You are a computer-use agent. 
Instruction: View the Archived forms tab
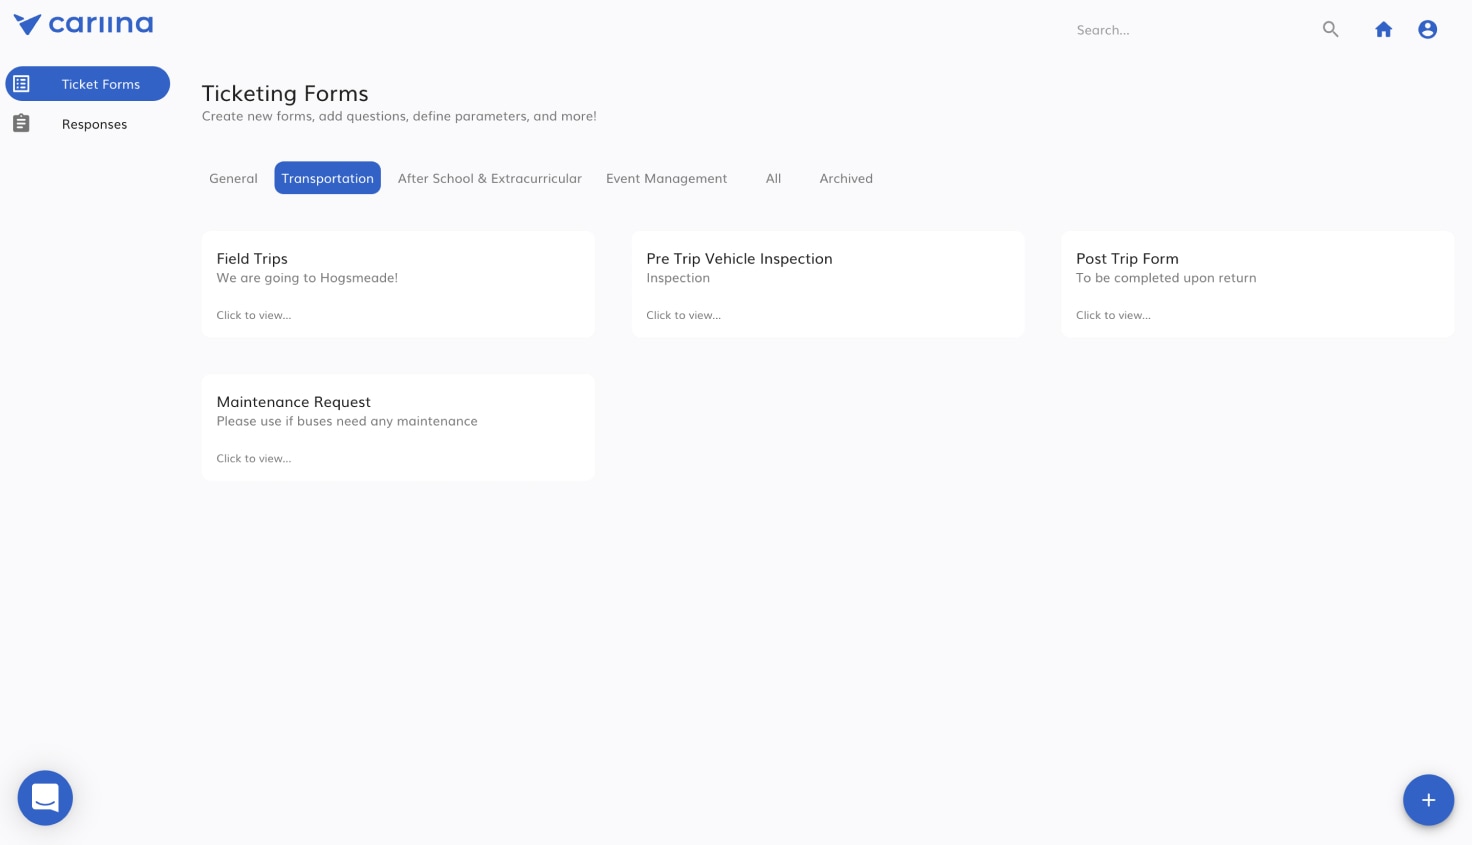(846, 178)
